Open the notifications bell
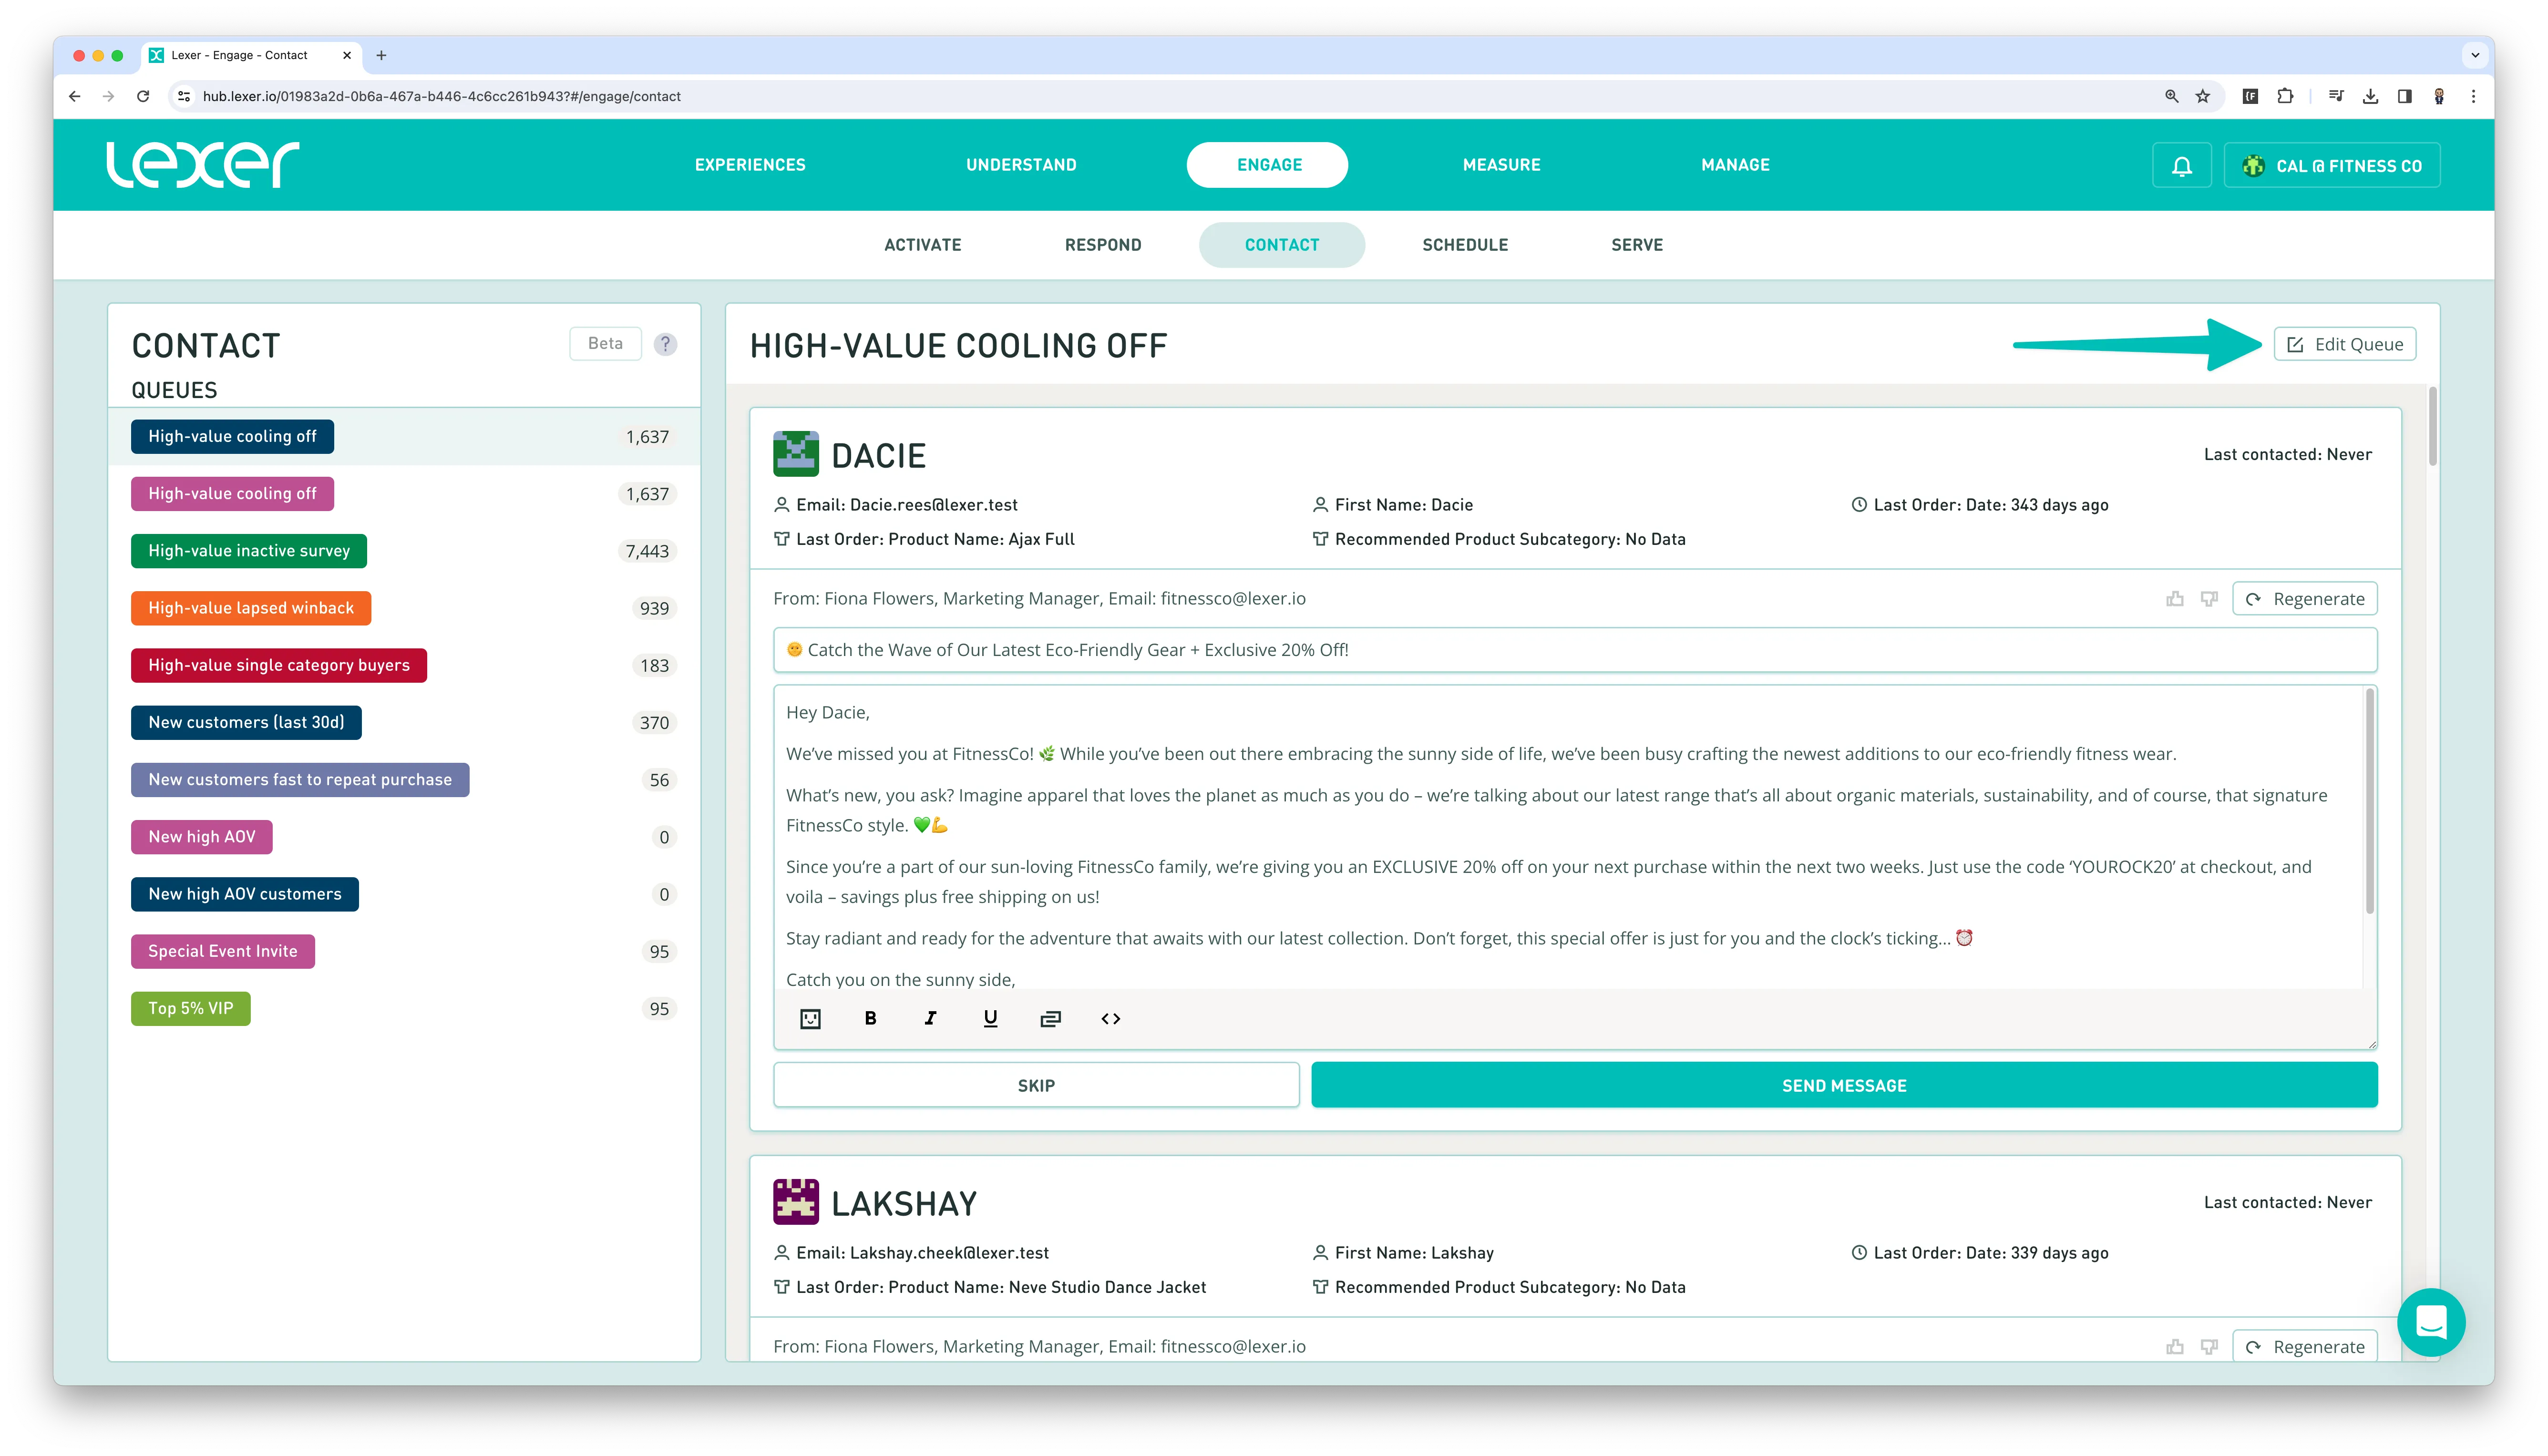Viewport: 2548px width, 1456px height. [2181, 166]
